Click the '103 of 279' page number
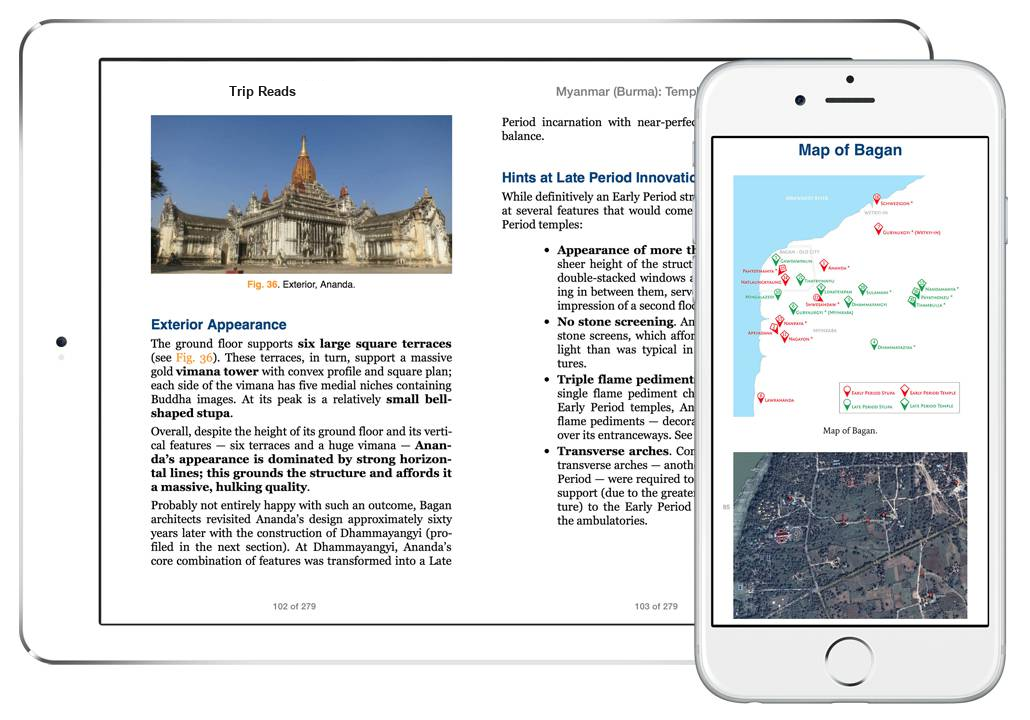The height and width of the screenshot is (720, 1030). [656, 606]
